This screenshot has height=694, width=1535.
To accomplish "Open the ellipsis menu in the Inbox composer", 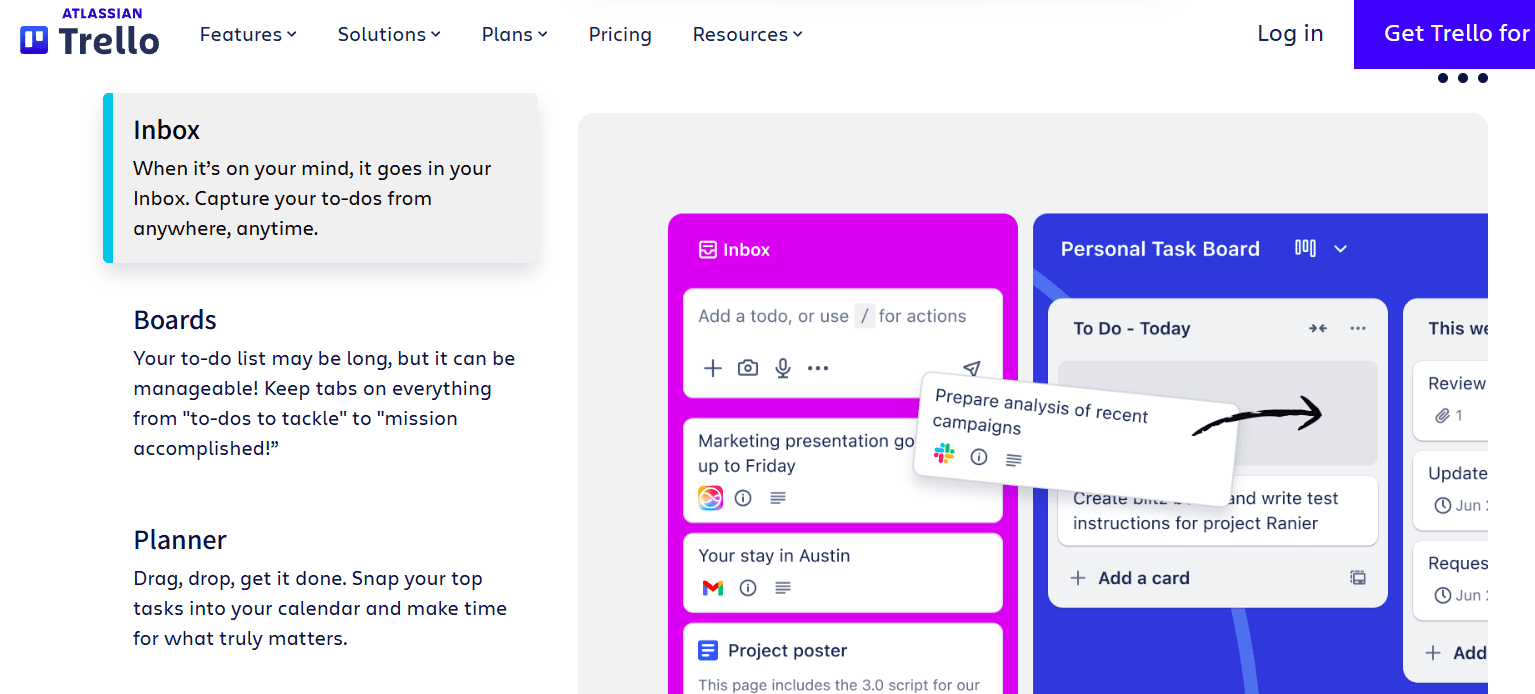I will pos(818,368).
